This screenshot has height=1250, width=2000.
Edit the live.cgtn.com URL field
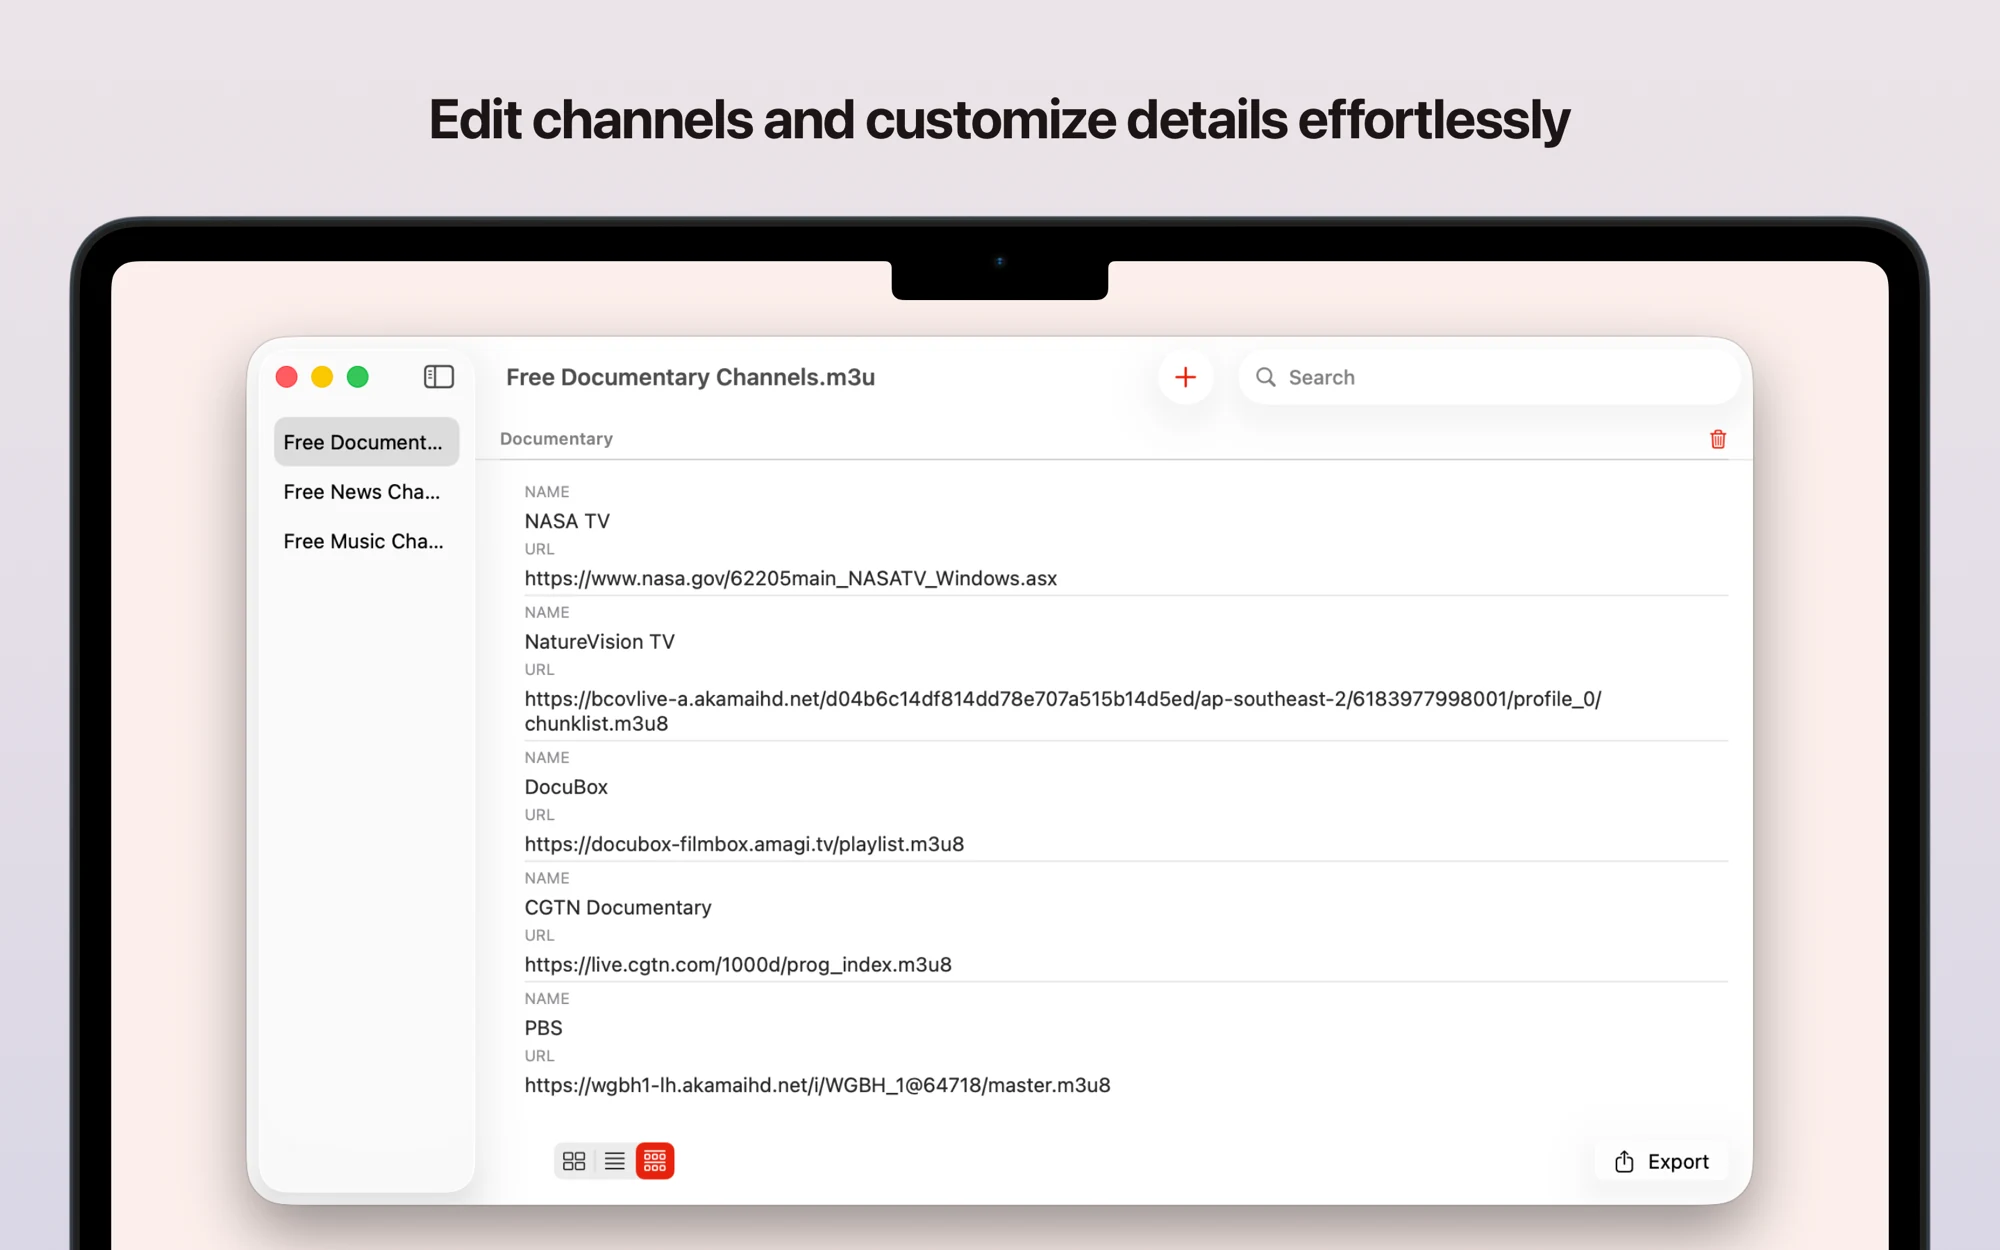point(738,964)
